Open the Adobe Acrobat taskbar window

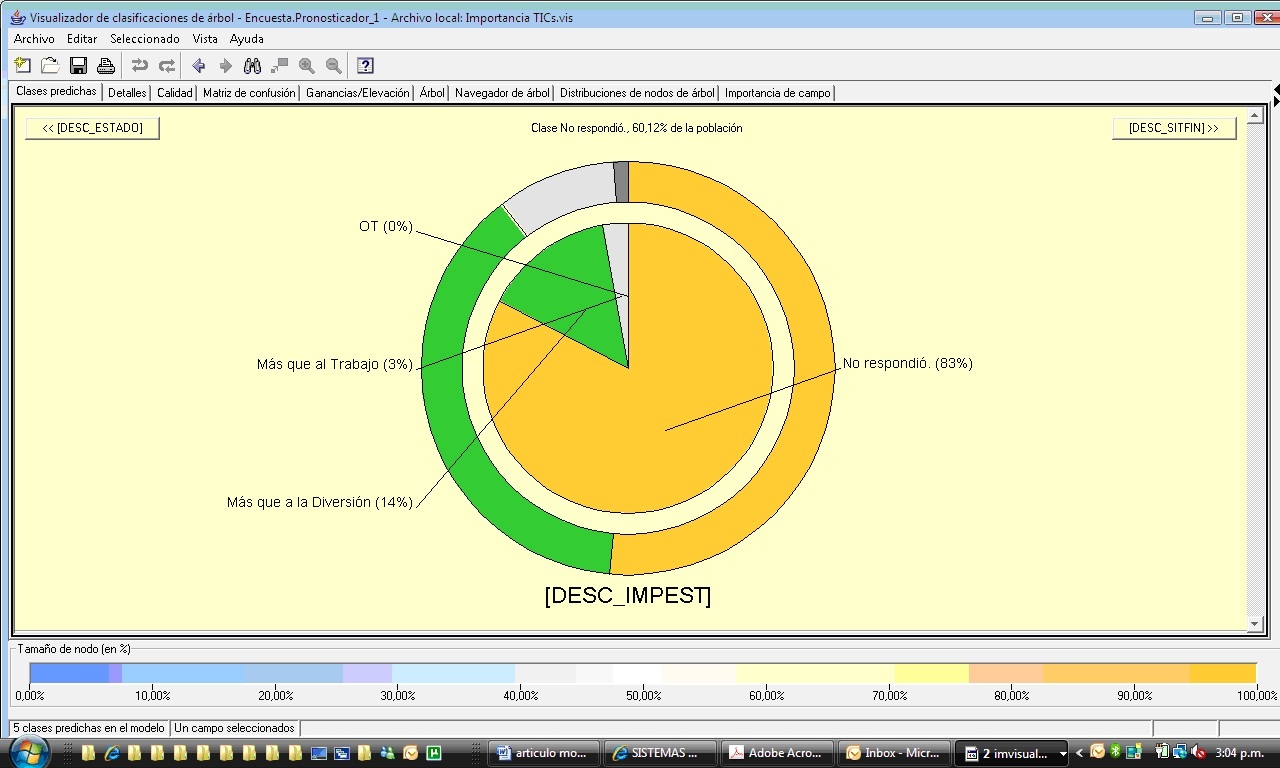(x=777, y=753)
